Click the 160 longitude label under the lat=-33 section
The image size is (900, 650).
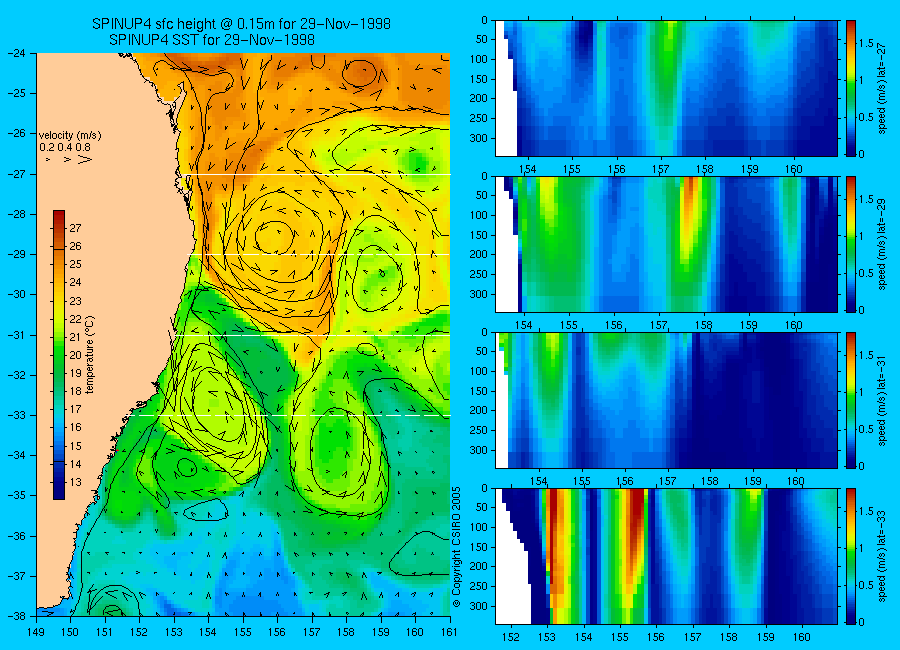coord(802,637)
